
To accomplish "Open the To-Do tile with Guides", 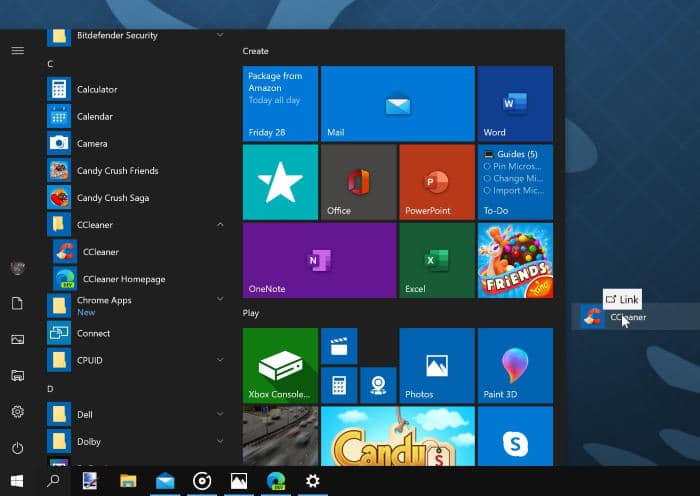I will [515, 182].
